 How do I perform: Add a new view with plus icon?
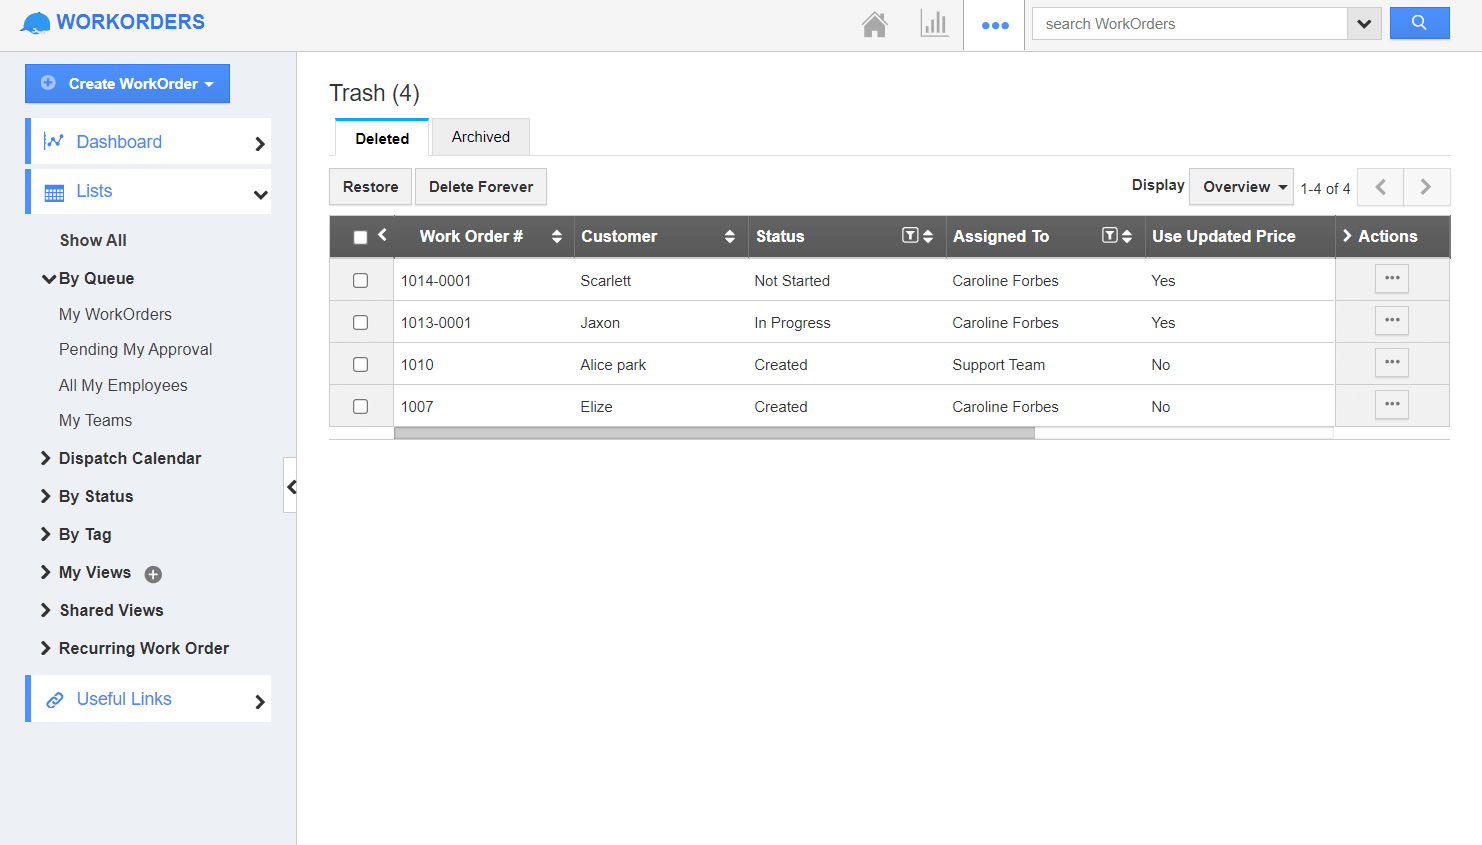click(153, 574)
